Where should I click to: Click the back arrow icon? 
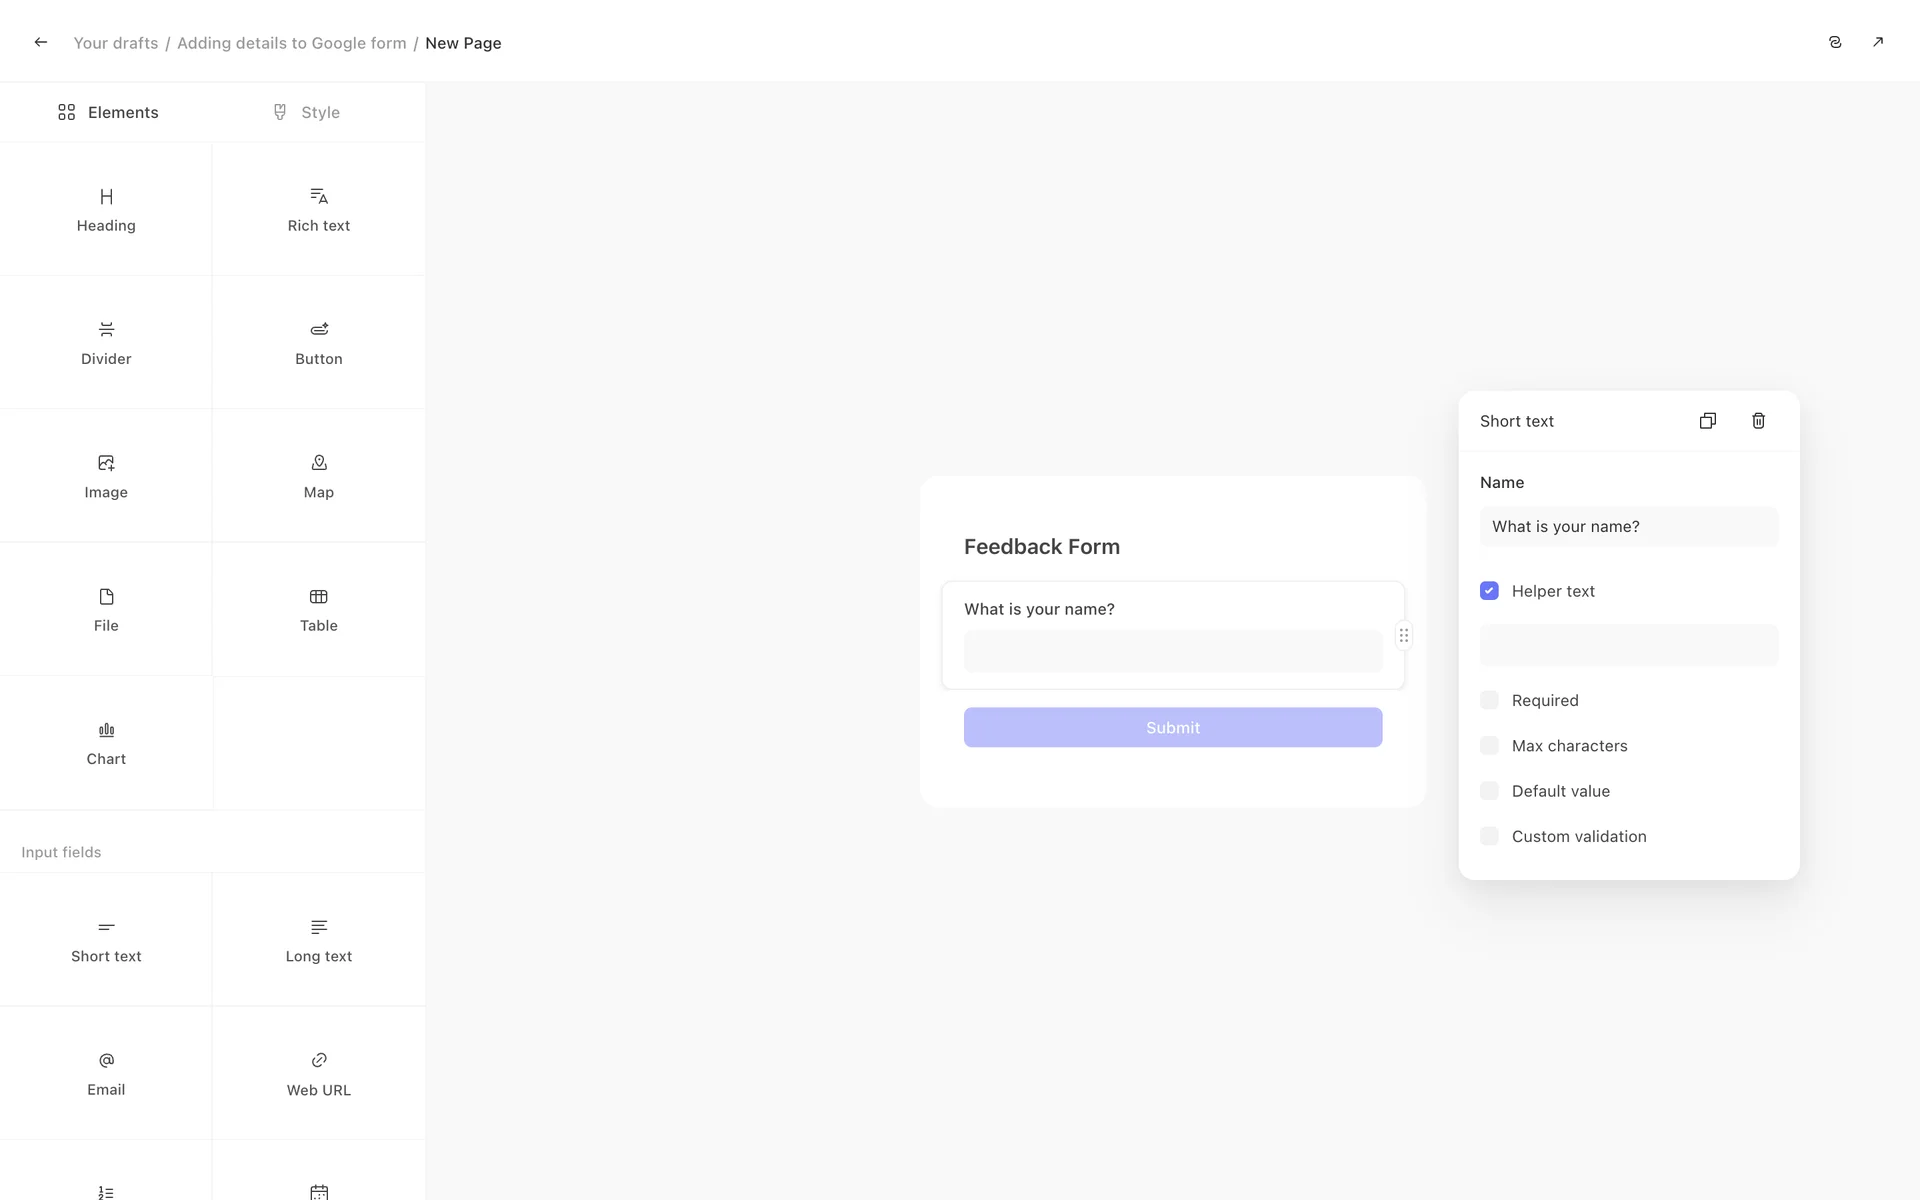(x=40, y=42)
